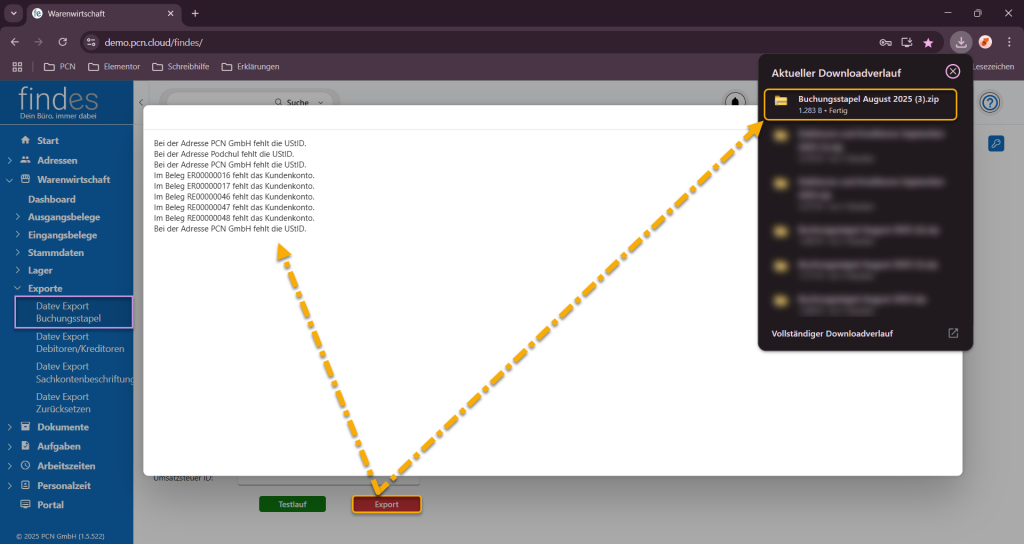Close the Aktueller Downloadverlauf popup

952,71
